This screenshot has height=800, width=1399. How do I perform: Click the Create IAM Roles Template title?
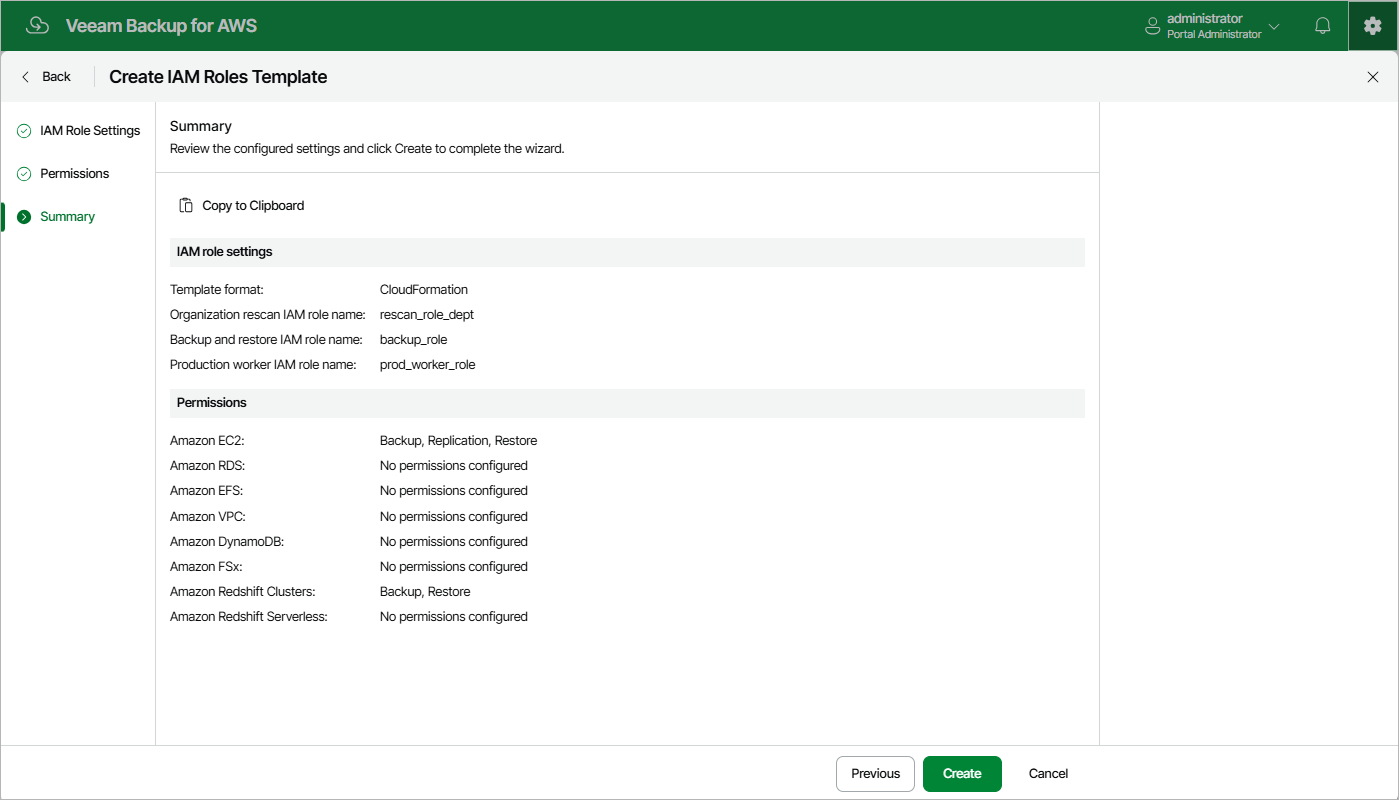(218, 77)
